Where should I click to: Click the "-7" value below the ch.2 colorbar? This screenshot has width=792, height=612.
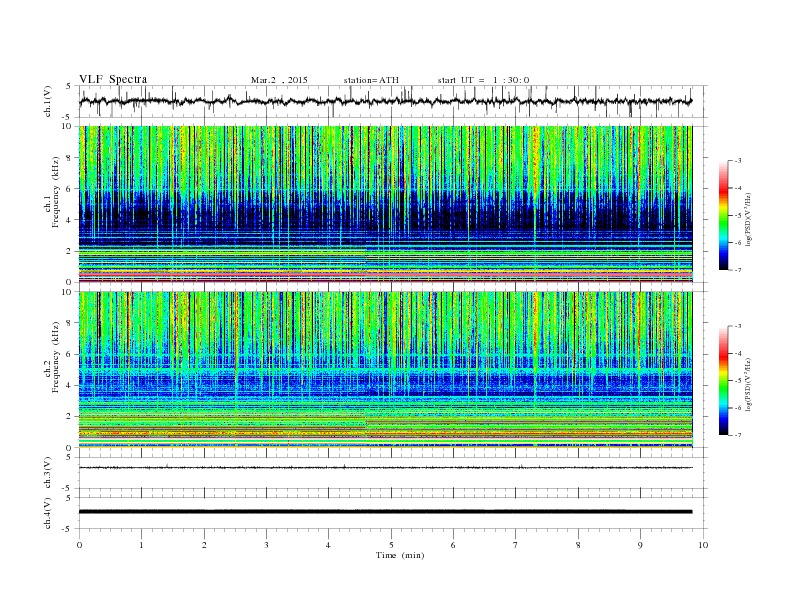click(x=737, y=435)
